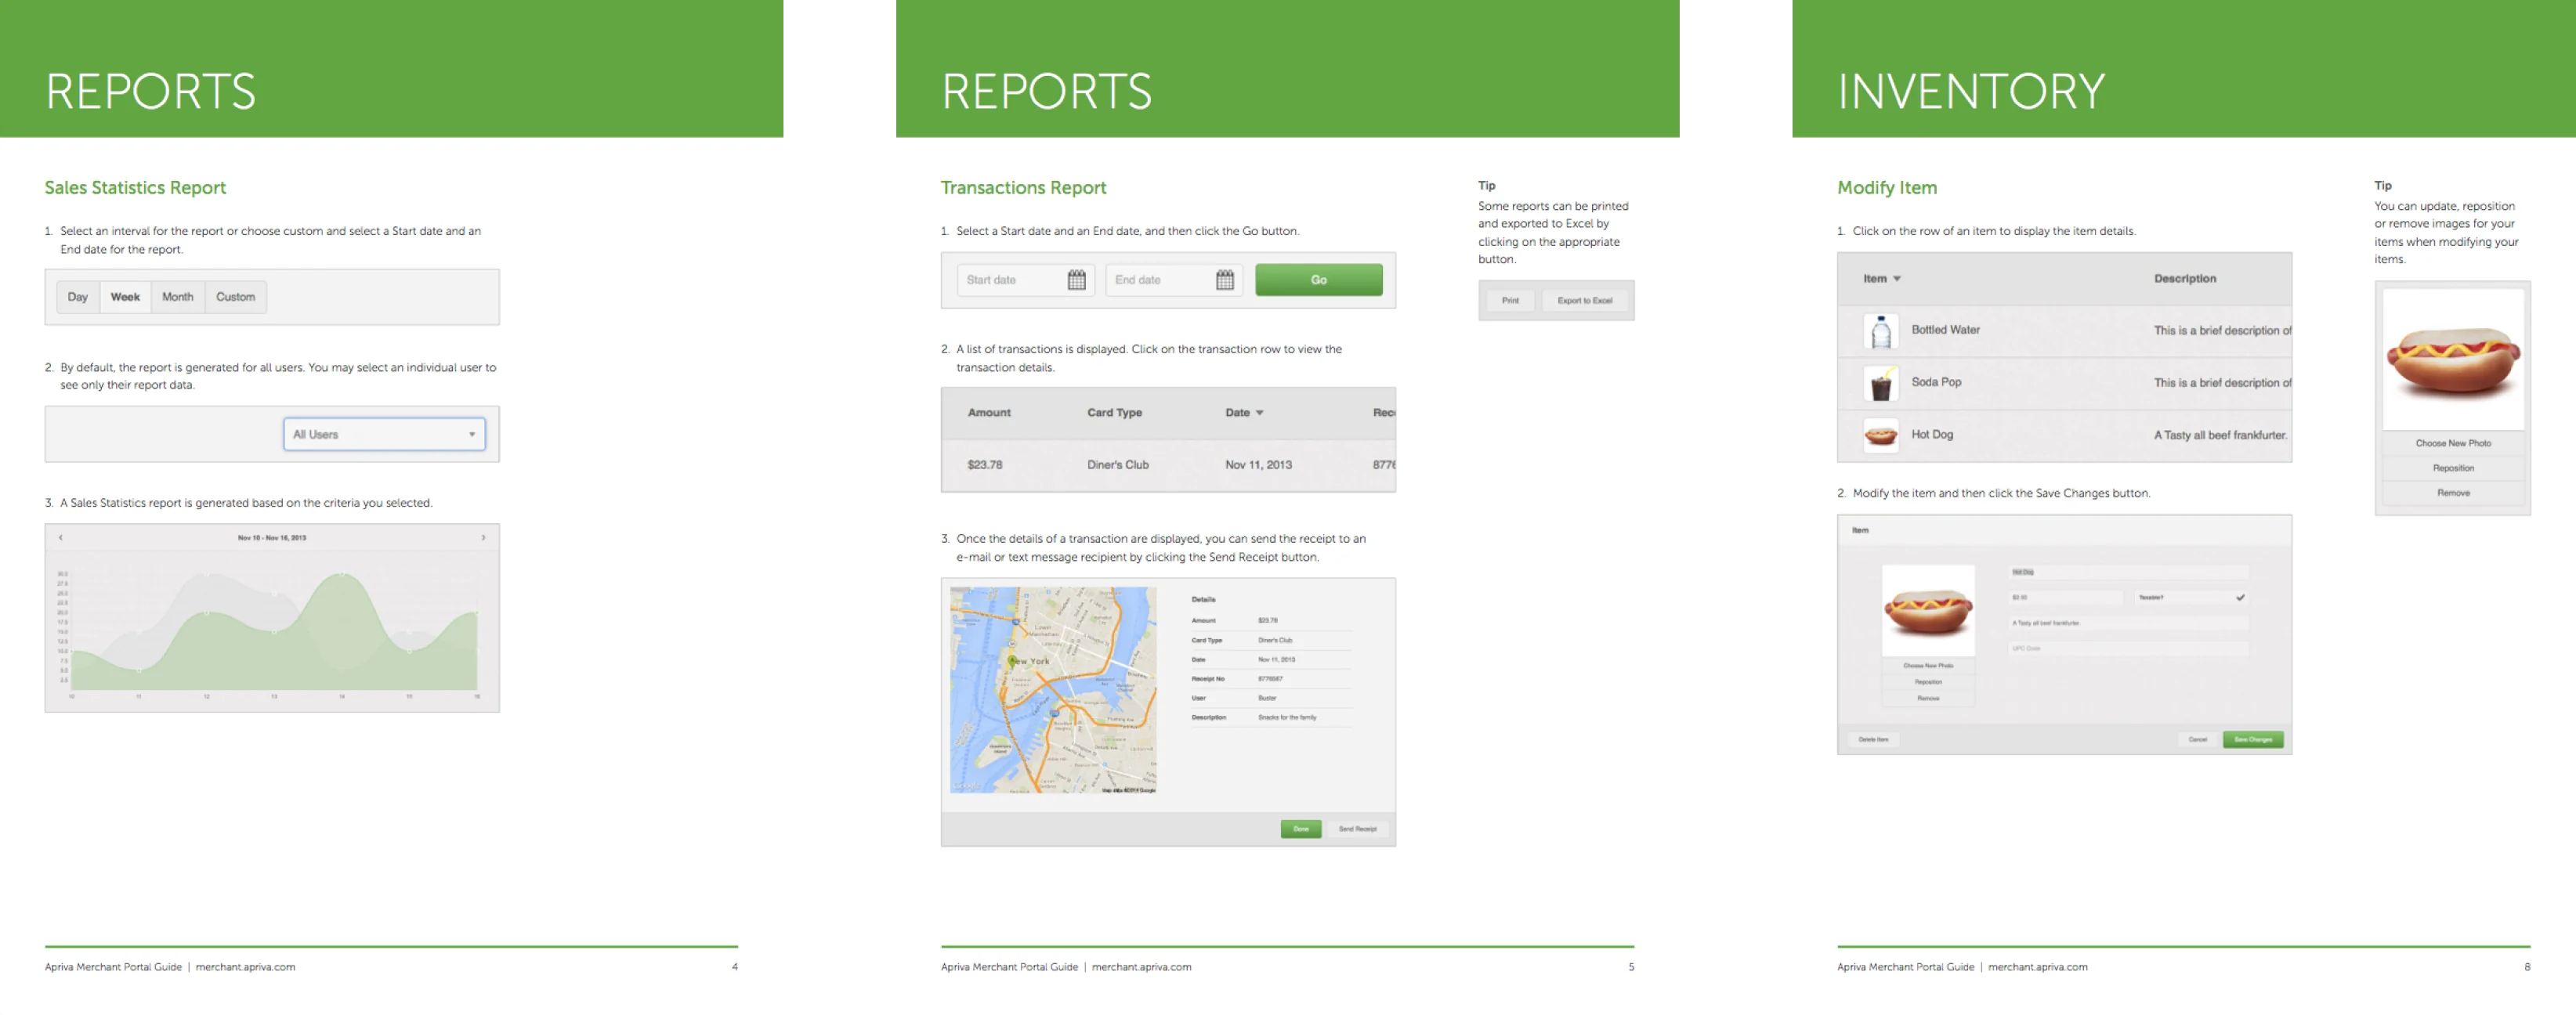Open the End date calendar icon
Viewport: 2576px width, 1015px height.
[x=1224, y=280]
